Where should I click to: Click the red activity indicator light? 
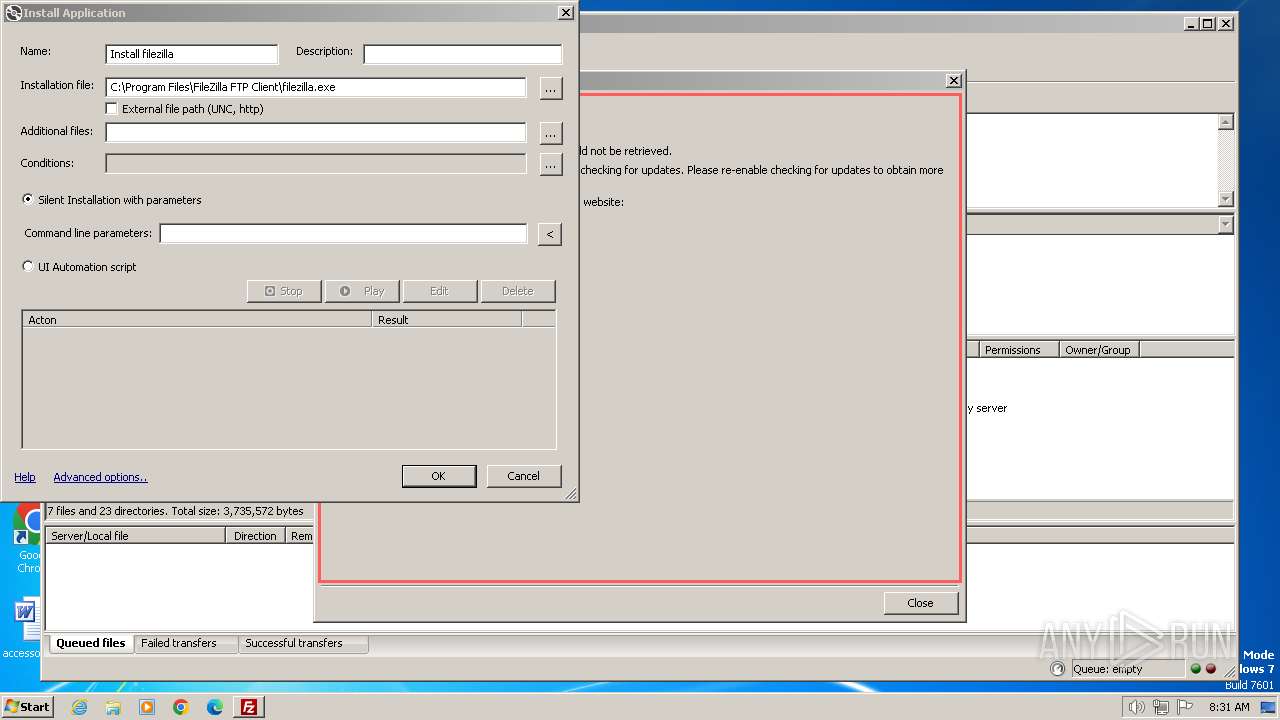coord(1211,669)
